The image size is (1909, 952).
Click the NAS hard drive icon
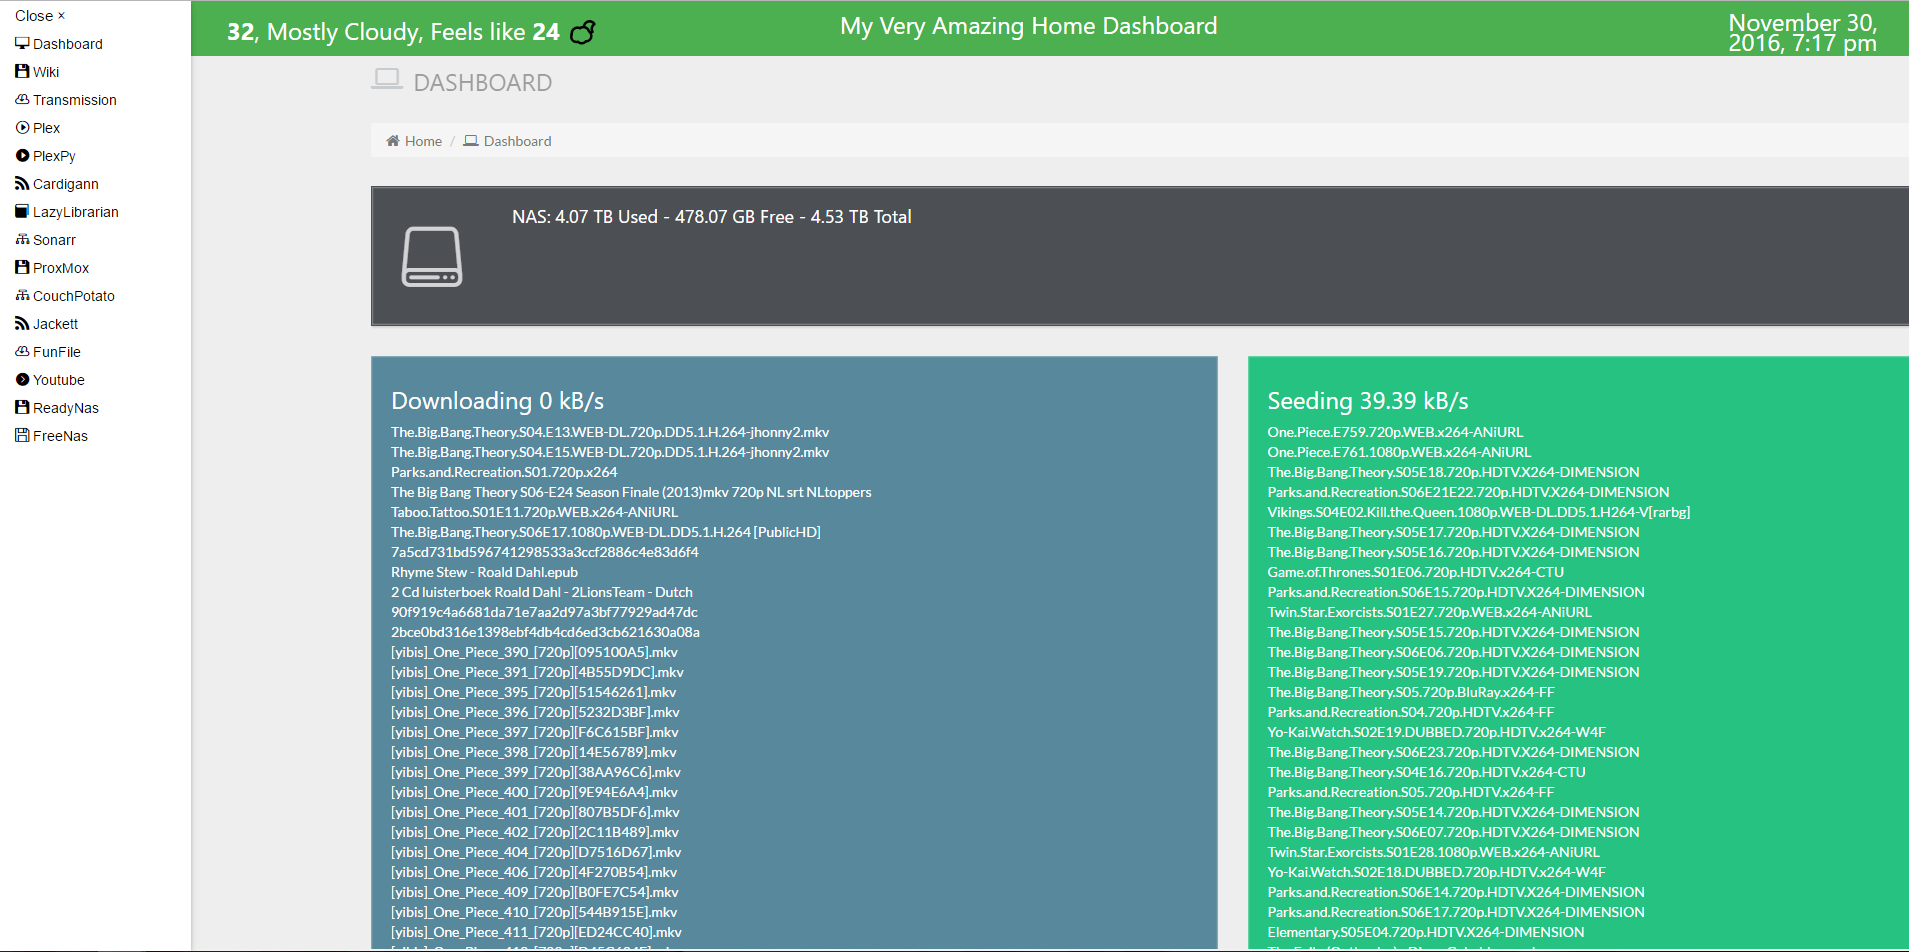point(431,257)
